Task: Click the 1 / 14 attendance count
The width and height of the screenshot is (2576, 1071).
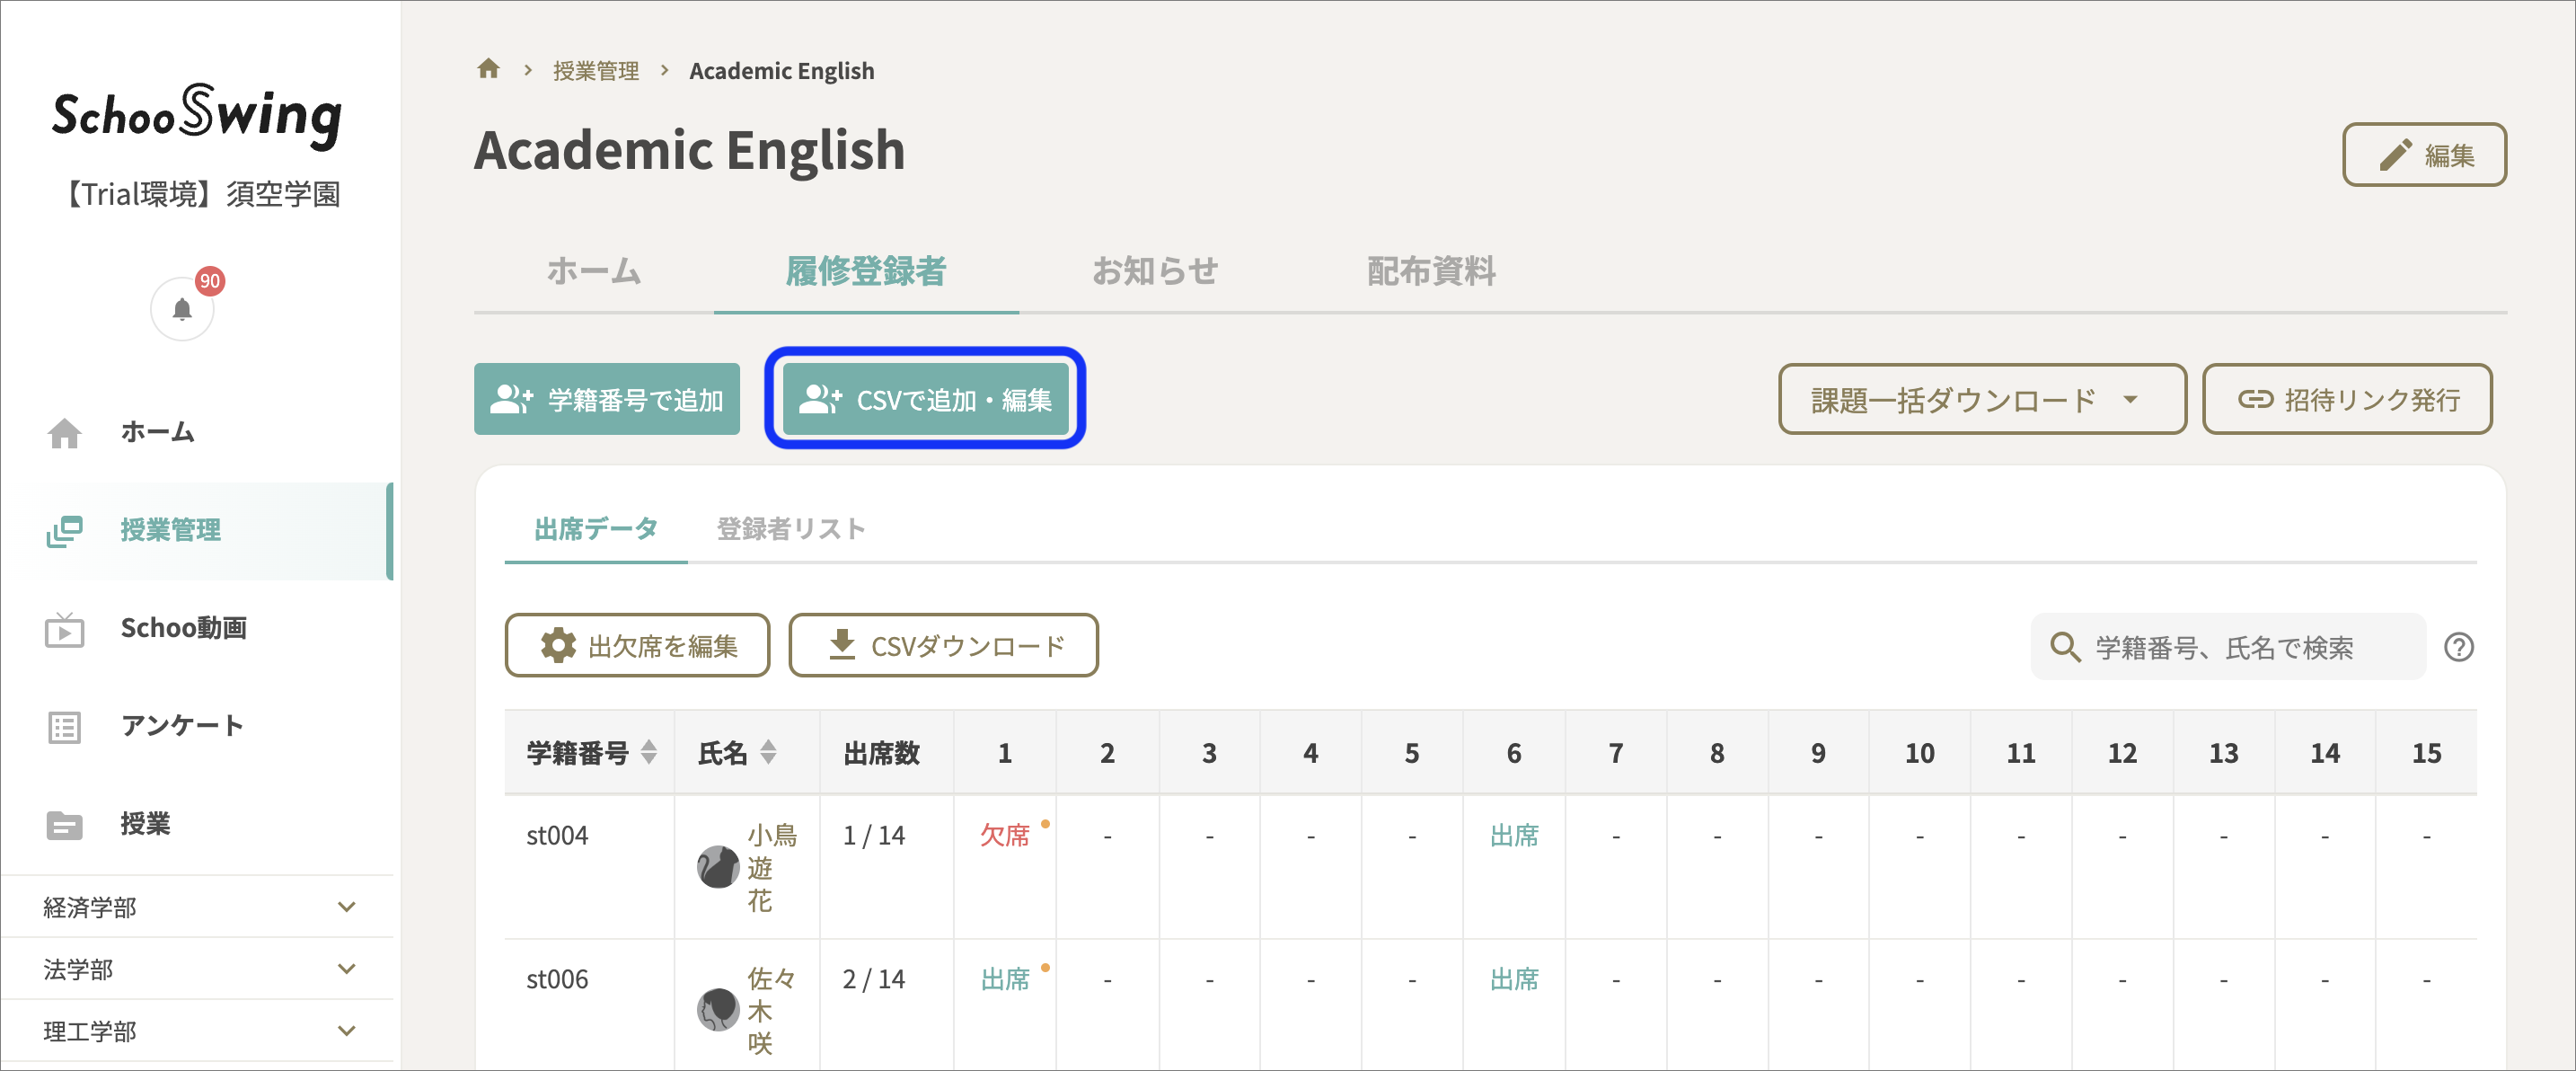Action: 874,835
